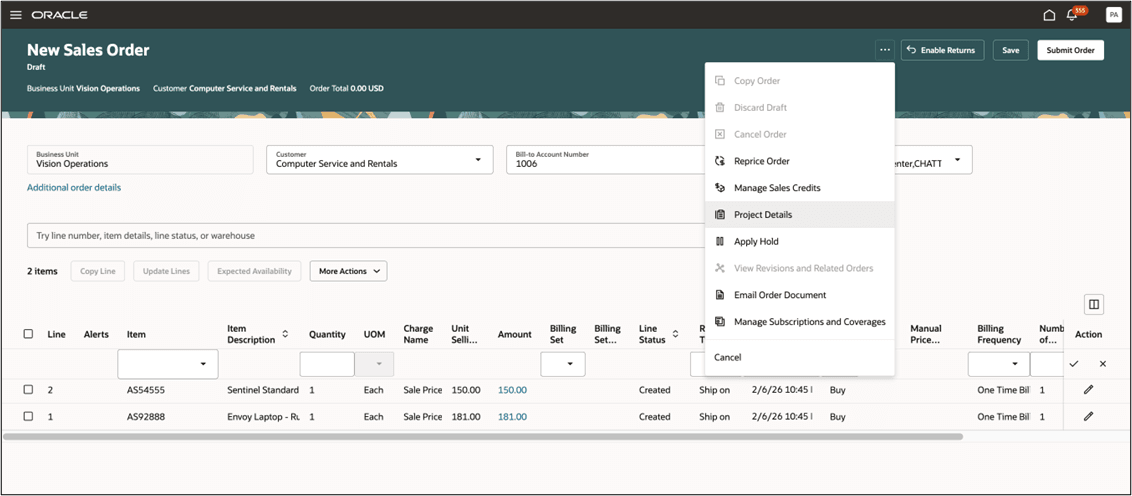Click item AS54555 in line 2
Viewport: 1132px width, 496px height.
click(147, 390)
